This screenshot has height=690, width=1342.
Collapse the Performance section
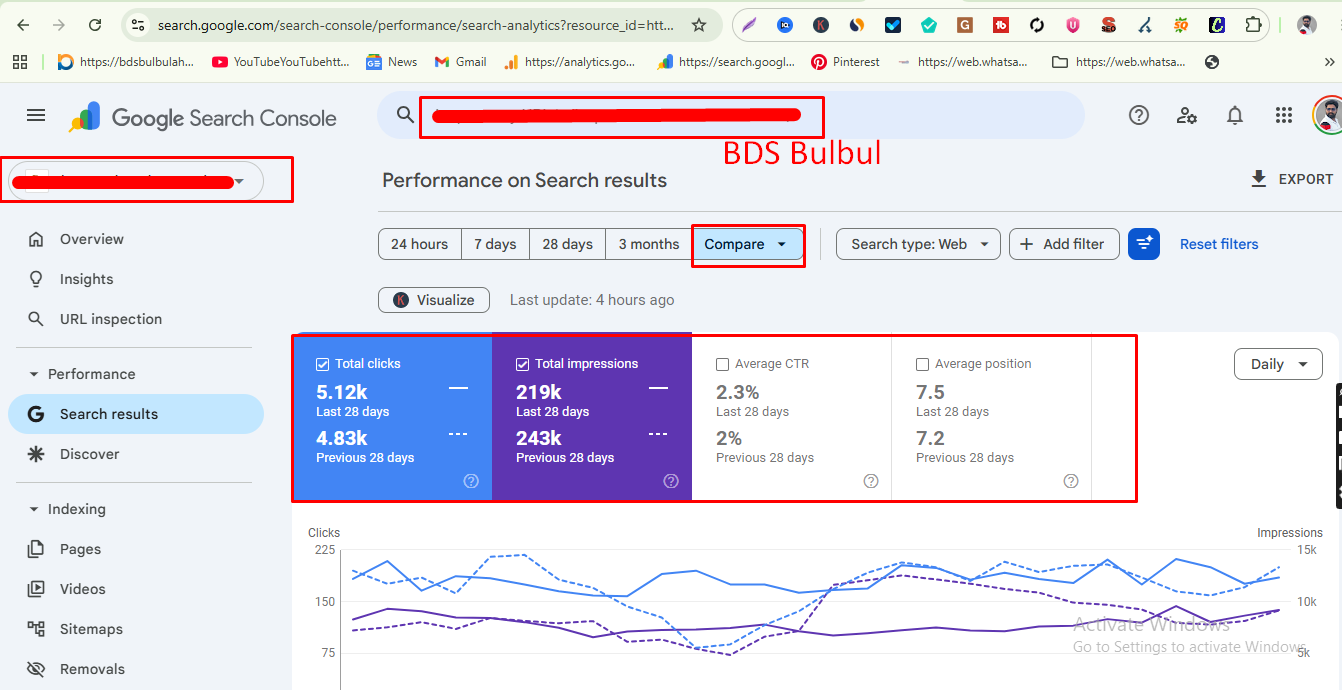tap(34, 374)
